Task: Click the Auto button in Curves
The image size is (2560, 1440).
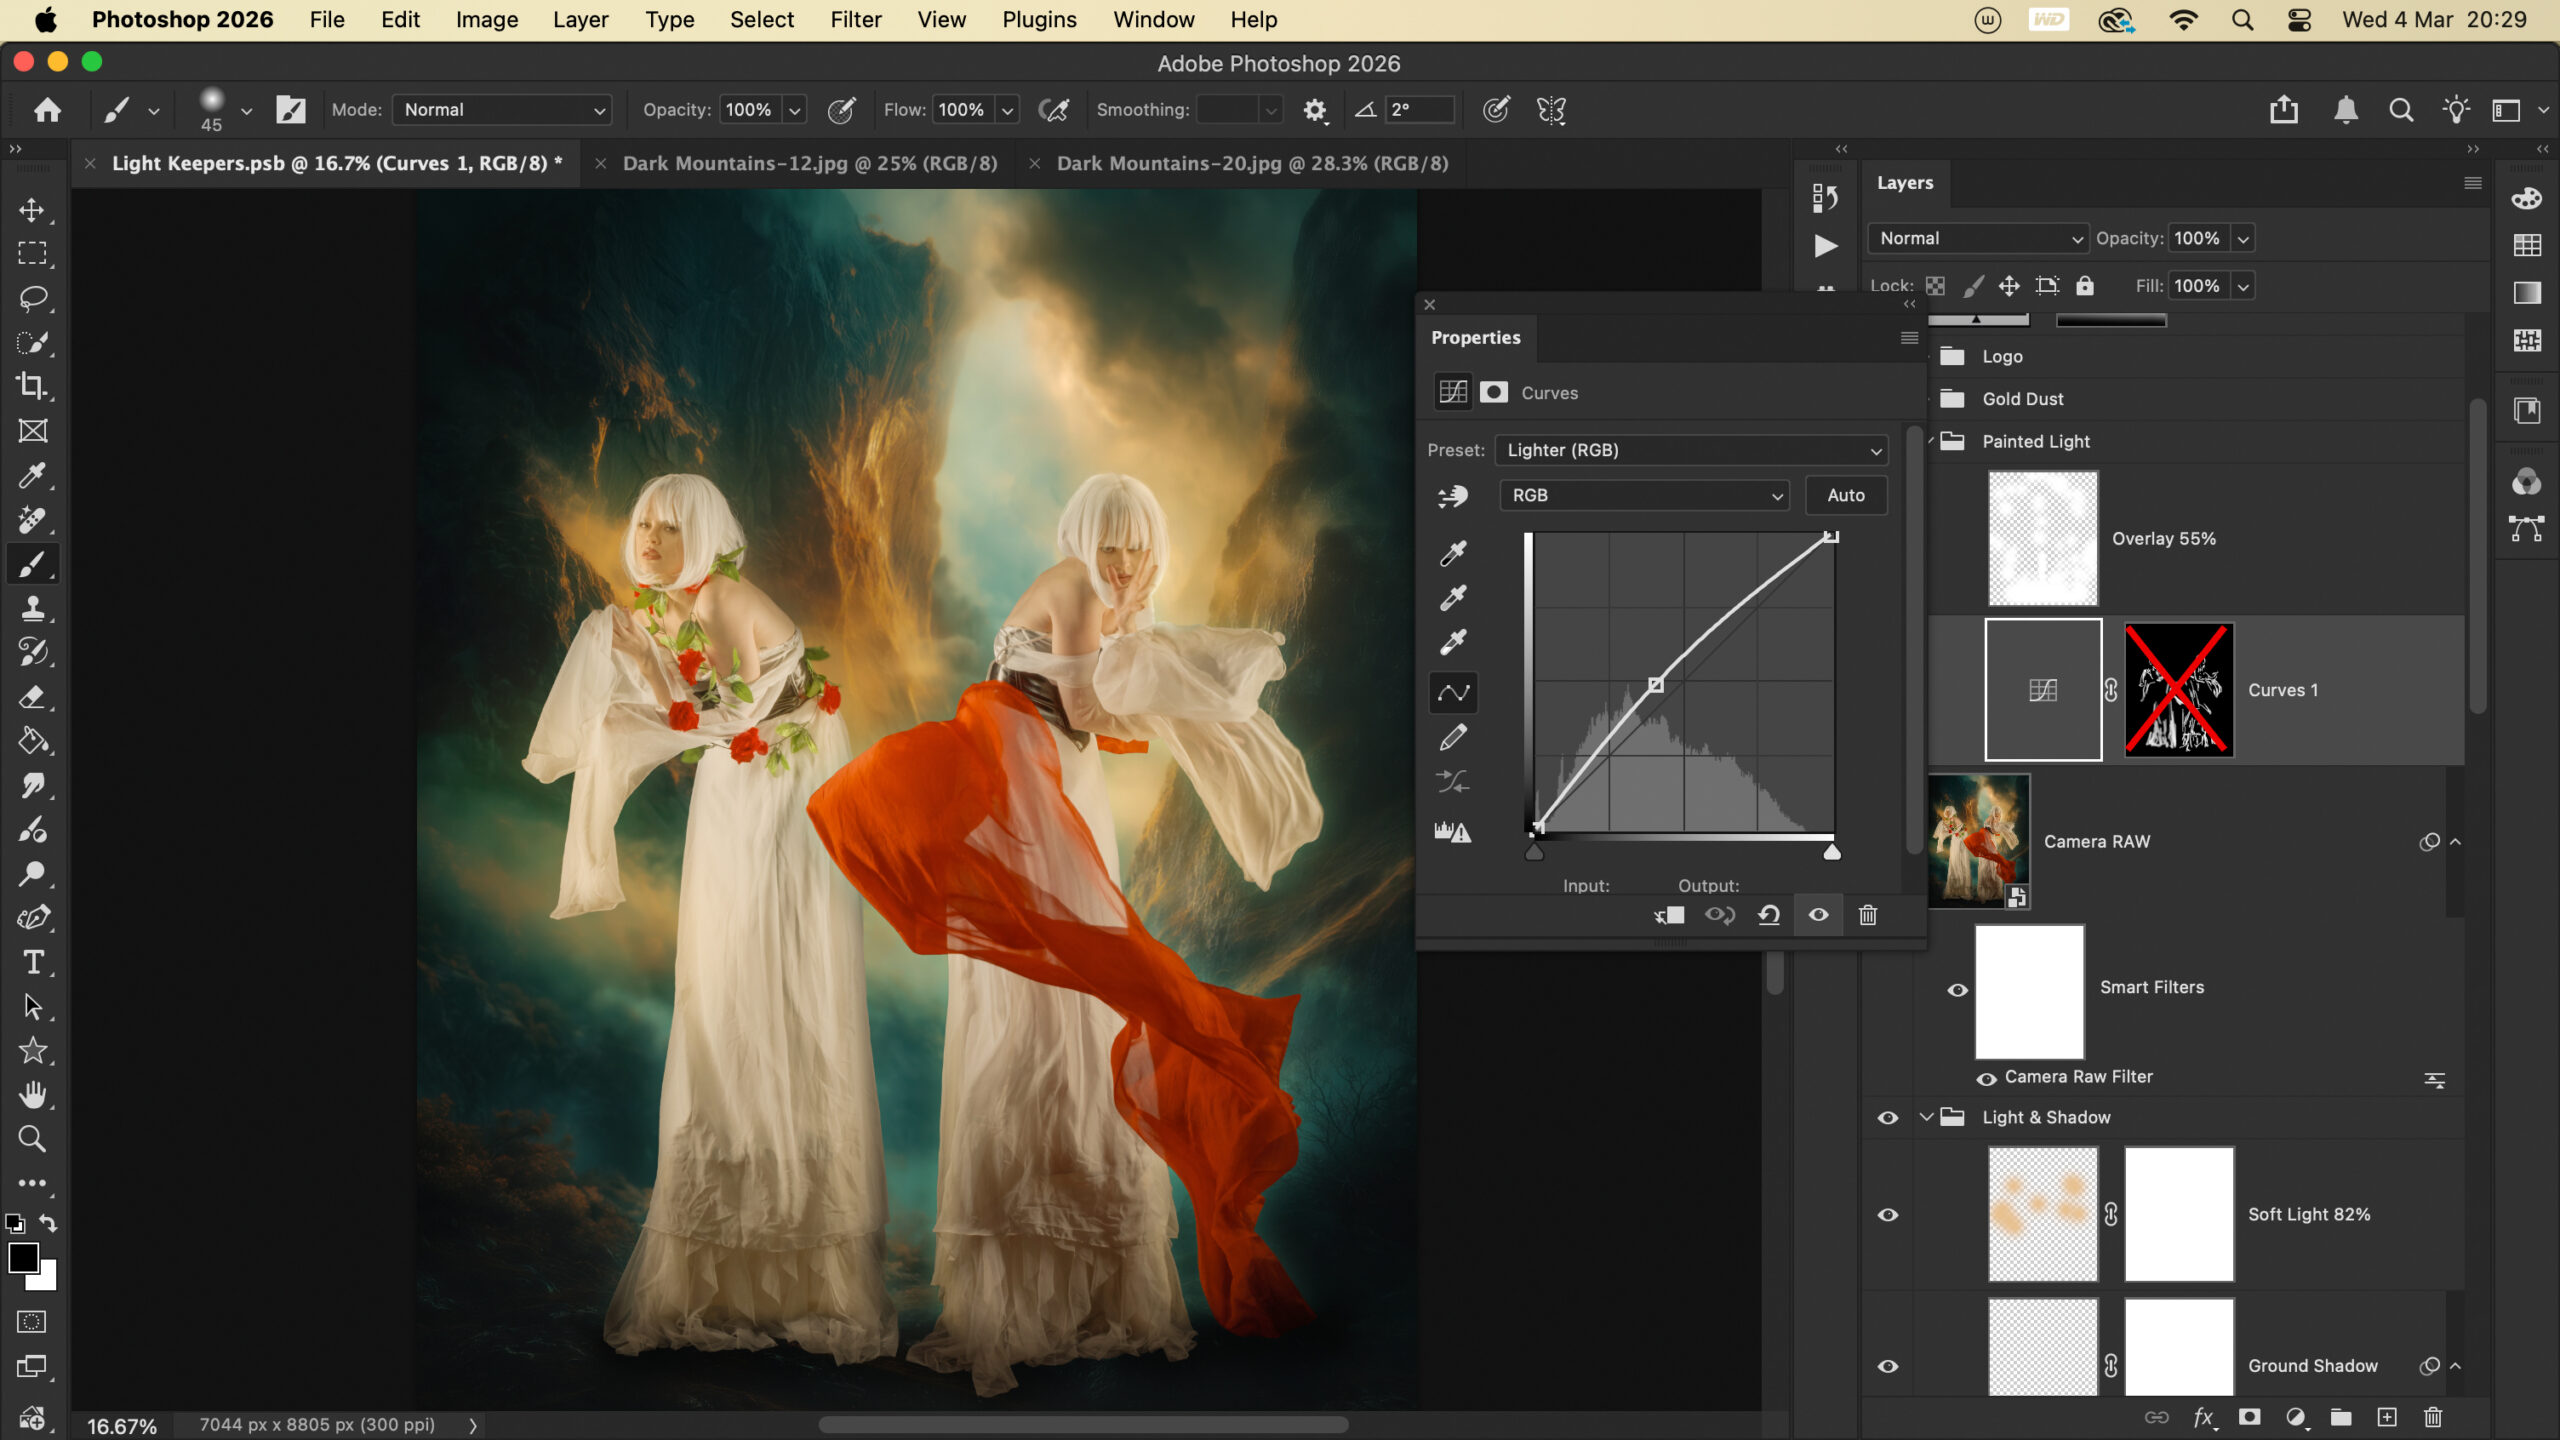Action: click(x=1845, y=495)
